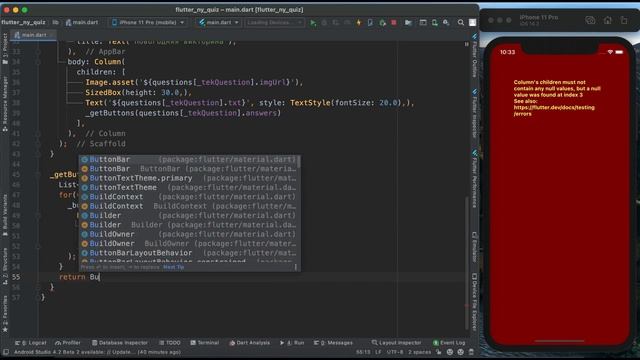Click status bar tool windows toggle icon
This screenshot has height=360, width=640.
6,352
